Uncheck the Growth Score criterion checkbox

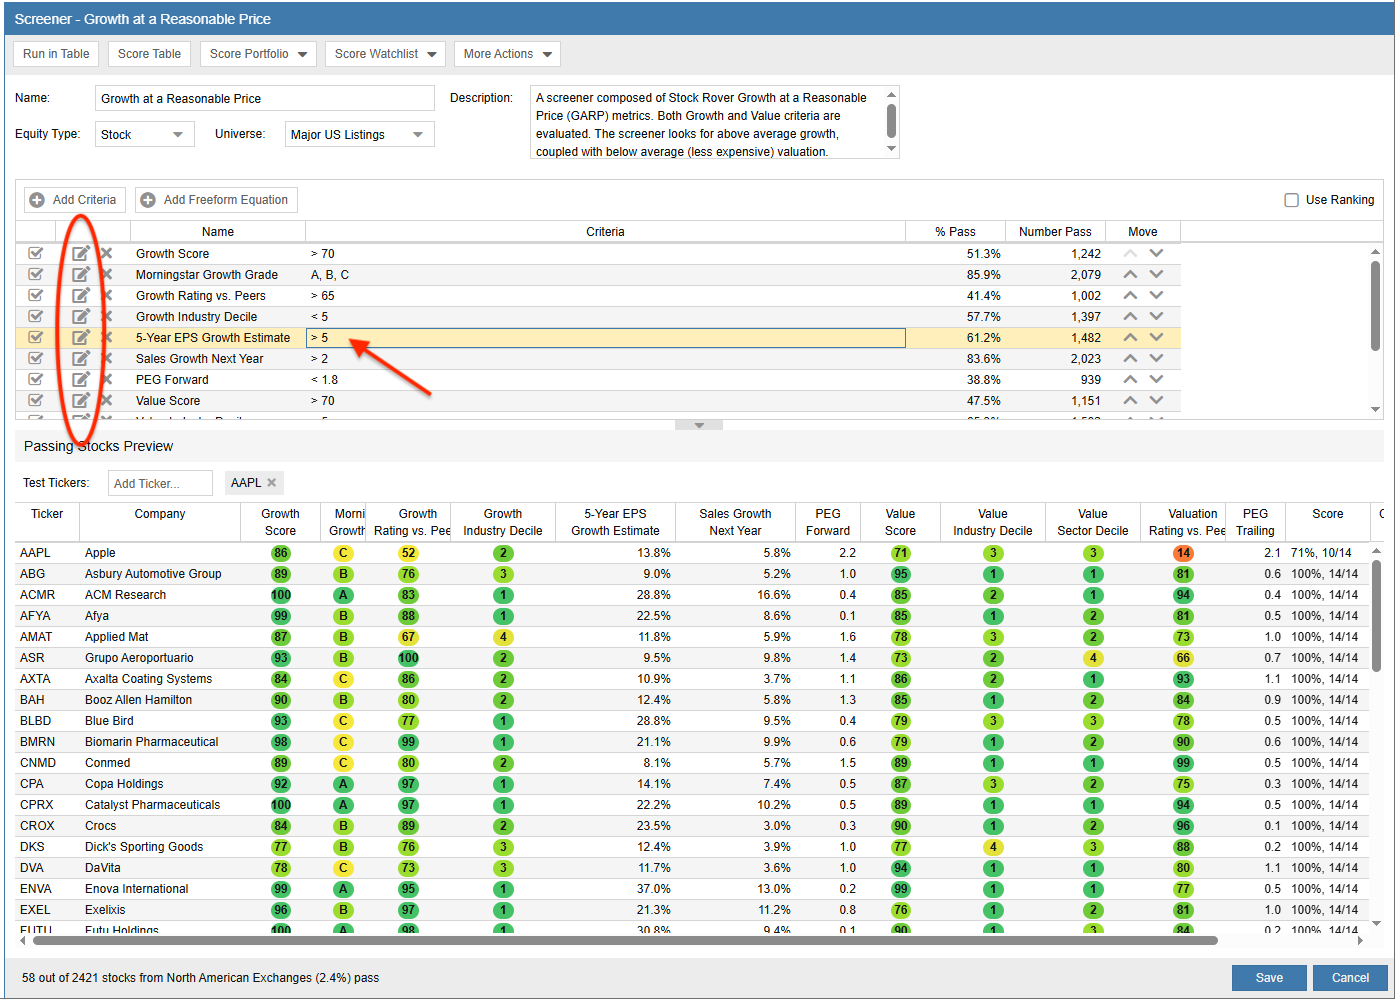[x=36, y=254]
